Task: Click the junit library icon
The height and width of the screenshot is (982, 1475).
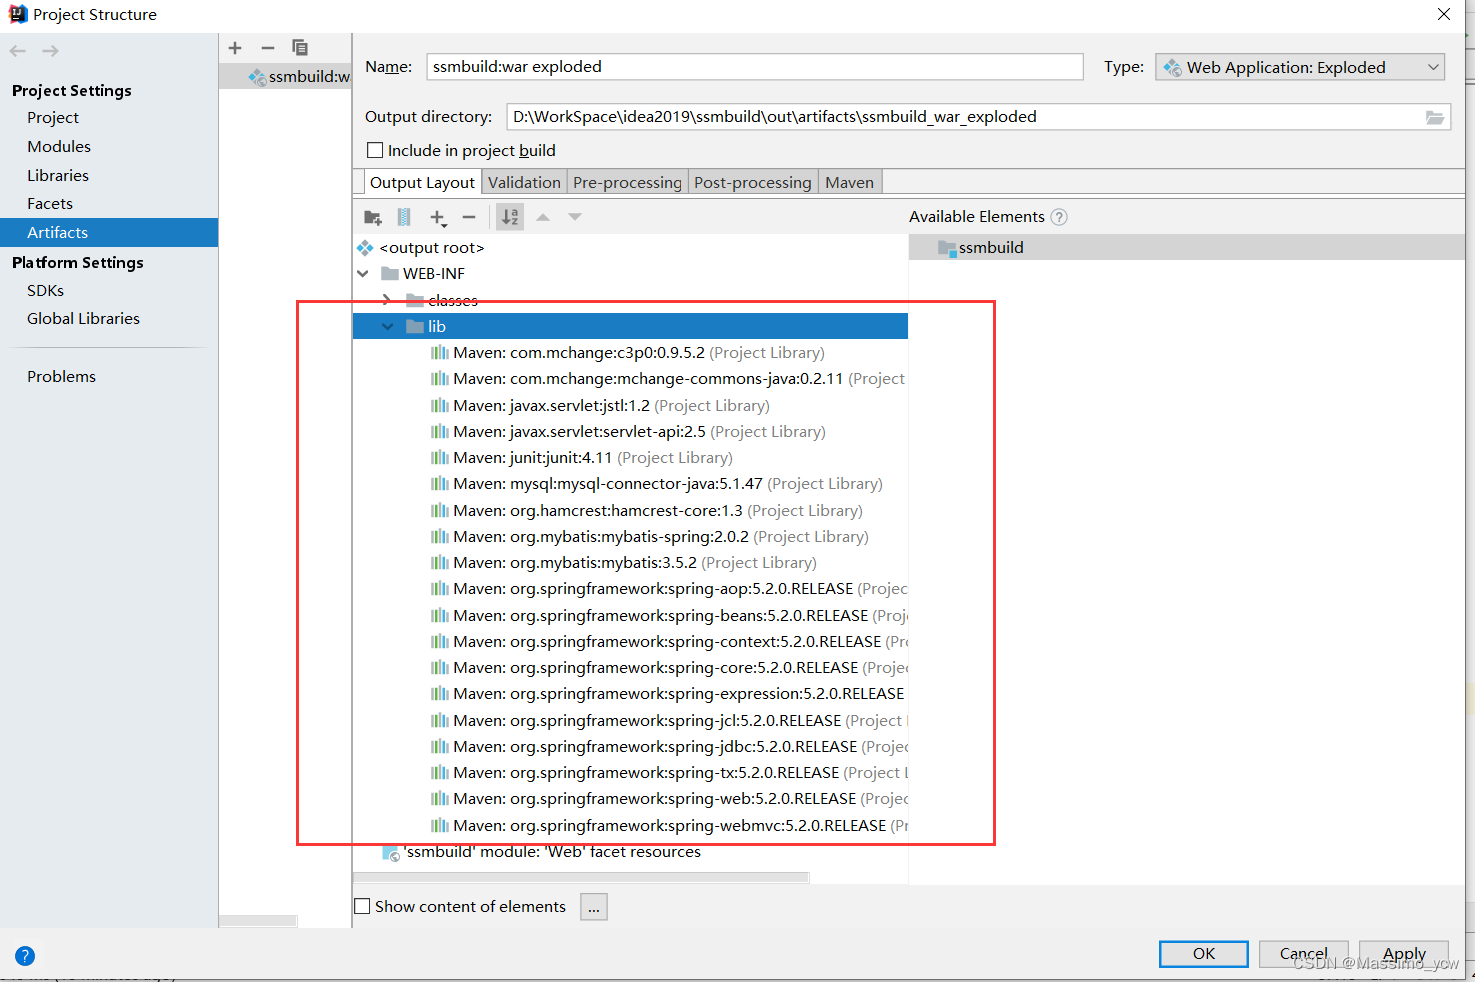Action: (x=439, y=458)
